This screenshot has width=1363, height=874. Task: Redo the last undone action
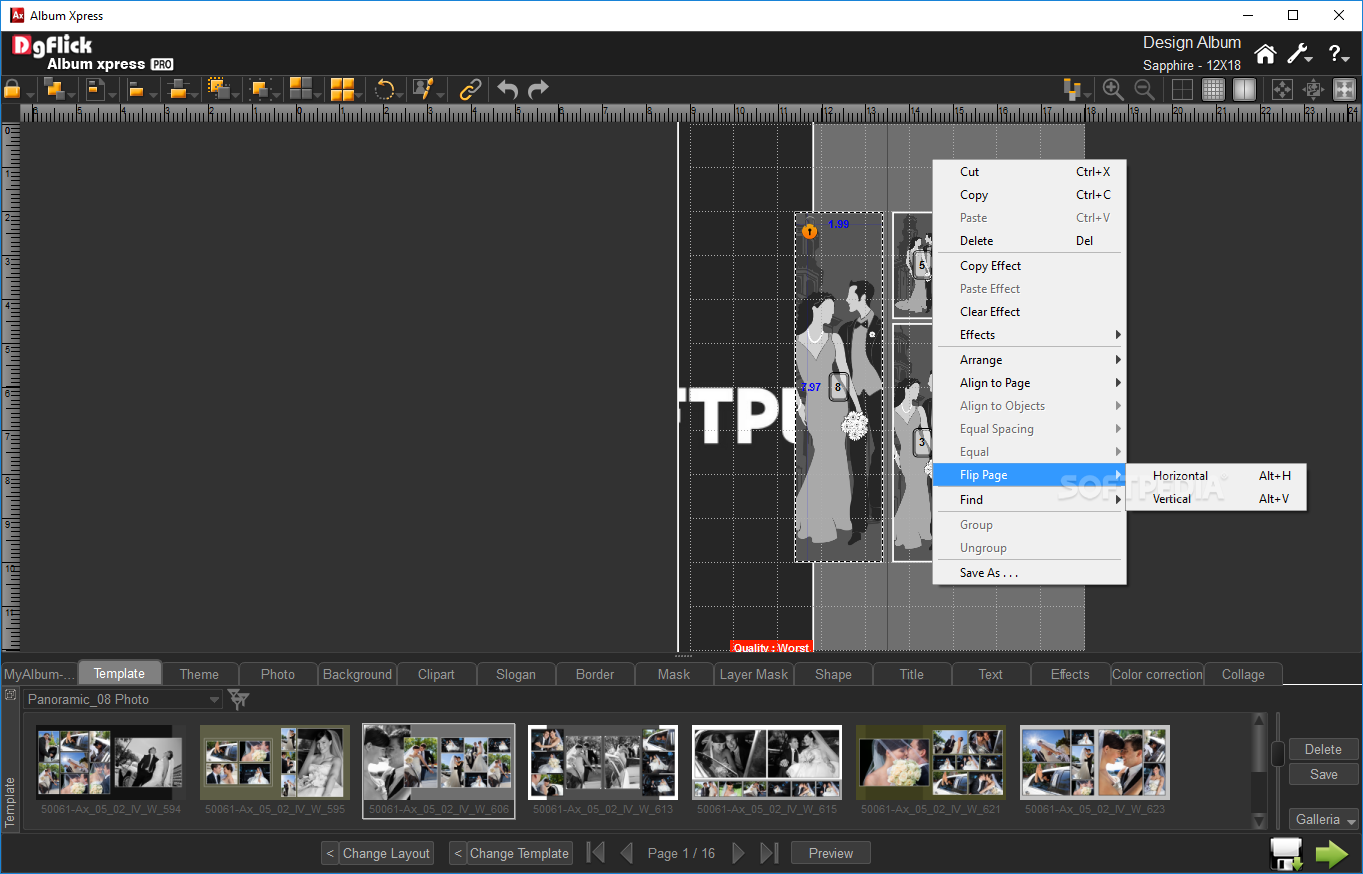539,90
